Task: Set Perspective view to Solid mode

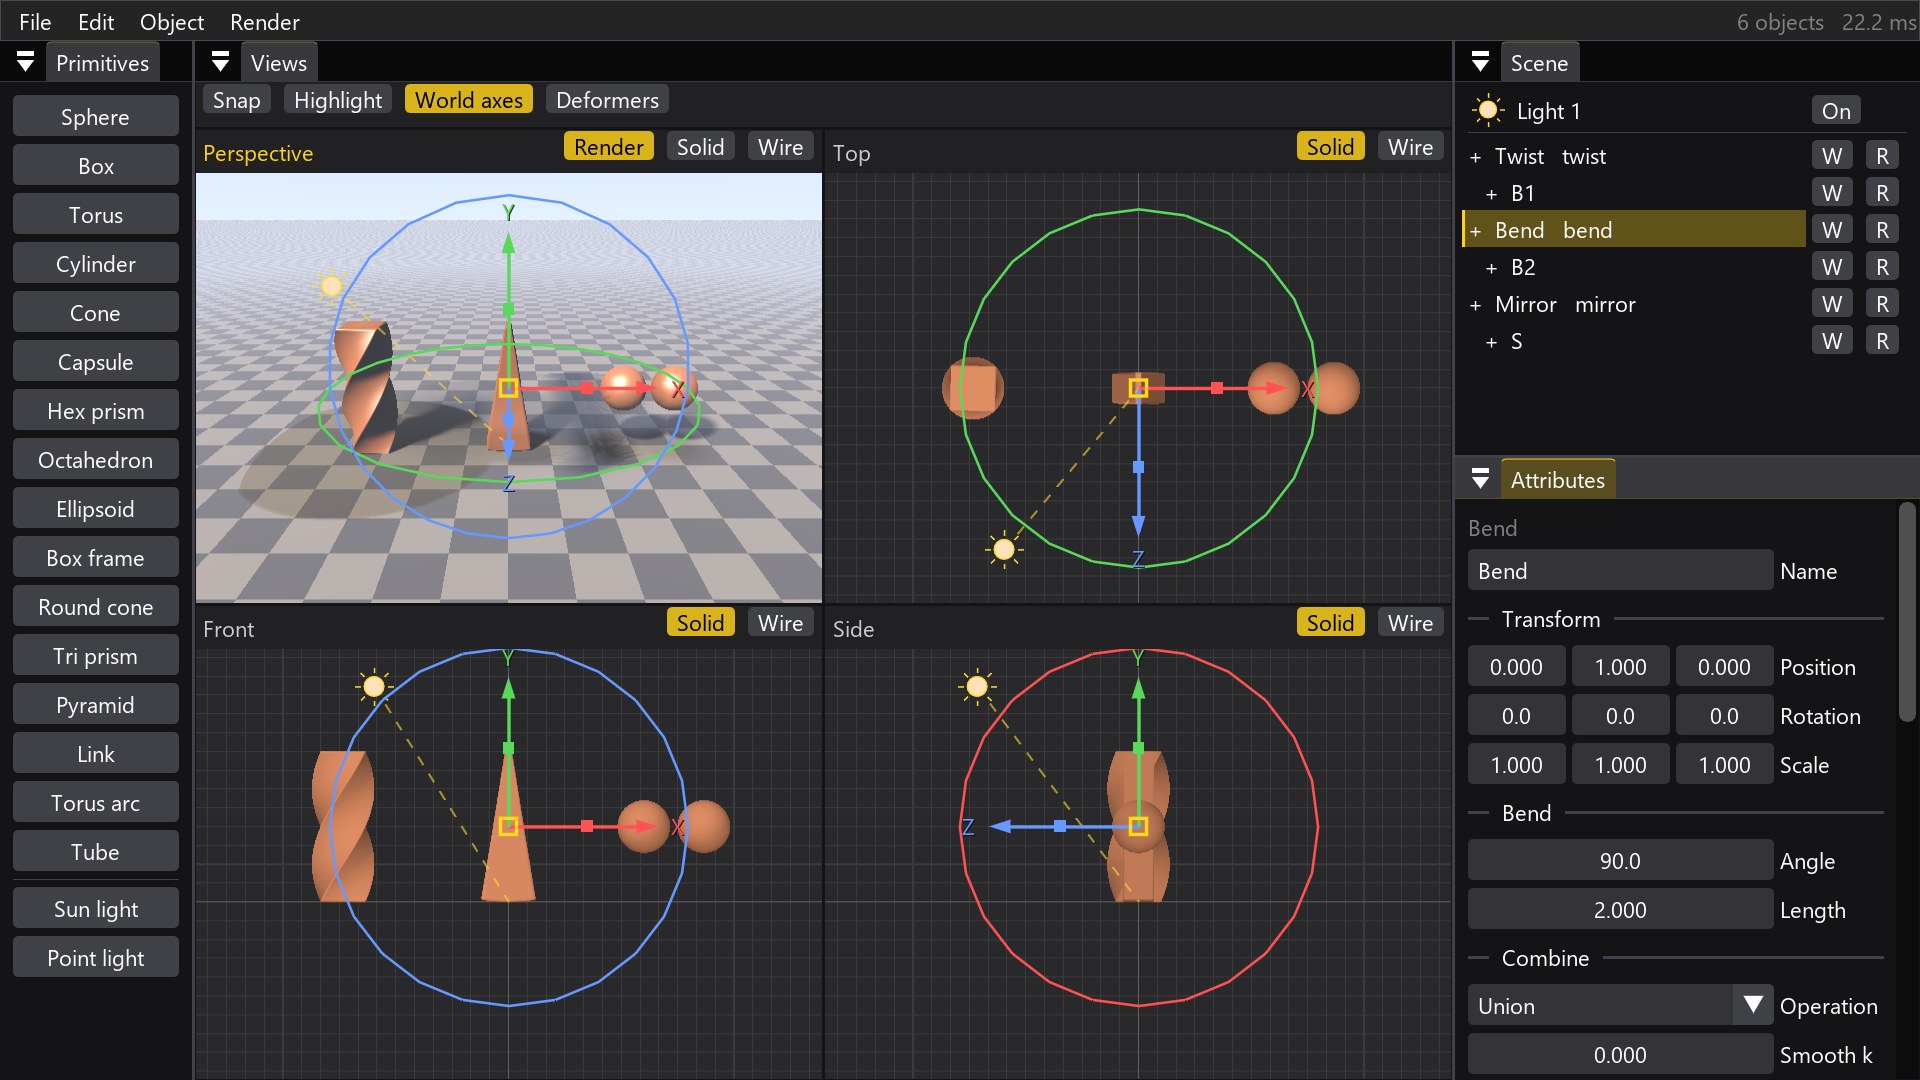Action: coord(700,147)
